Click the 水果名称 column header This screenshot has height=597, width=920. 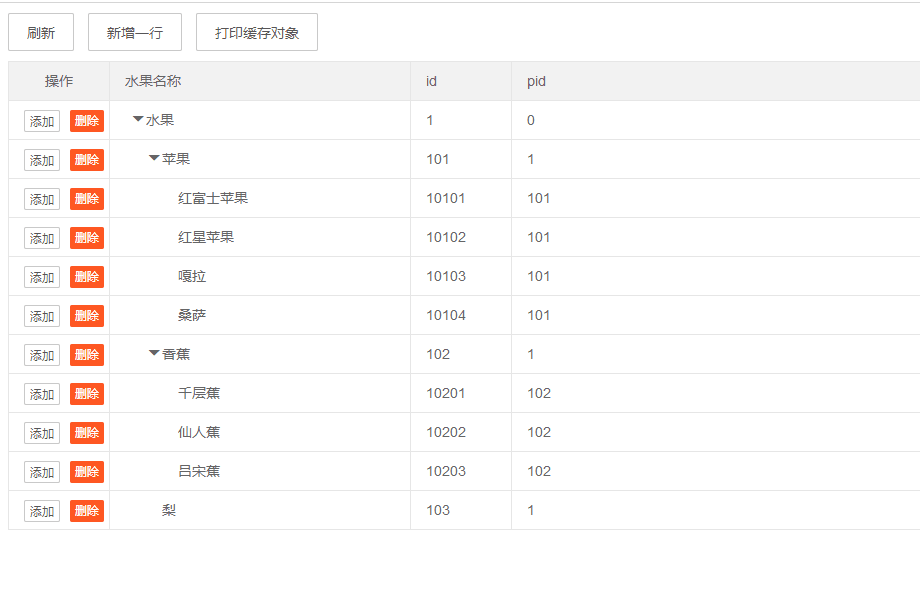(x=153, y=81)
